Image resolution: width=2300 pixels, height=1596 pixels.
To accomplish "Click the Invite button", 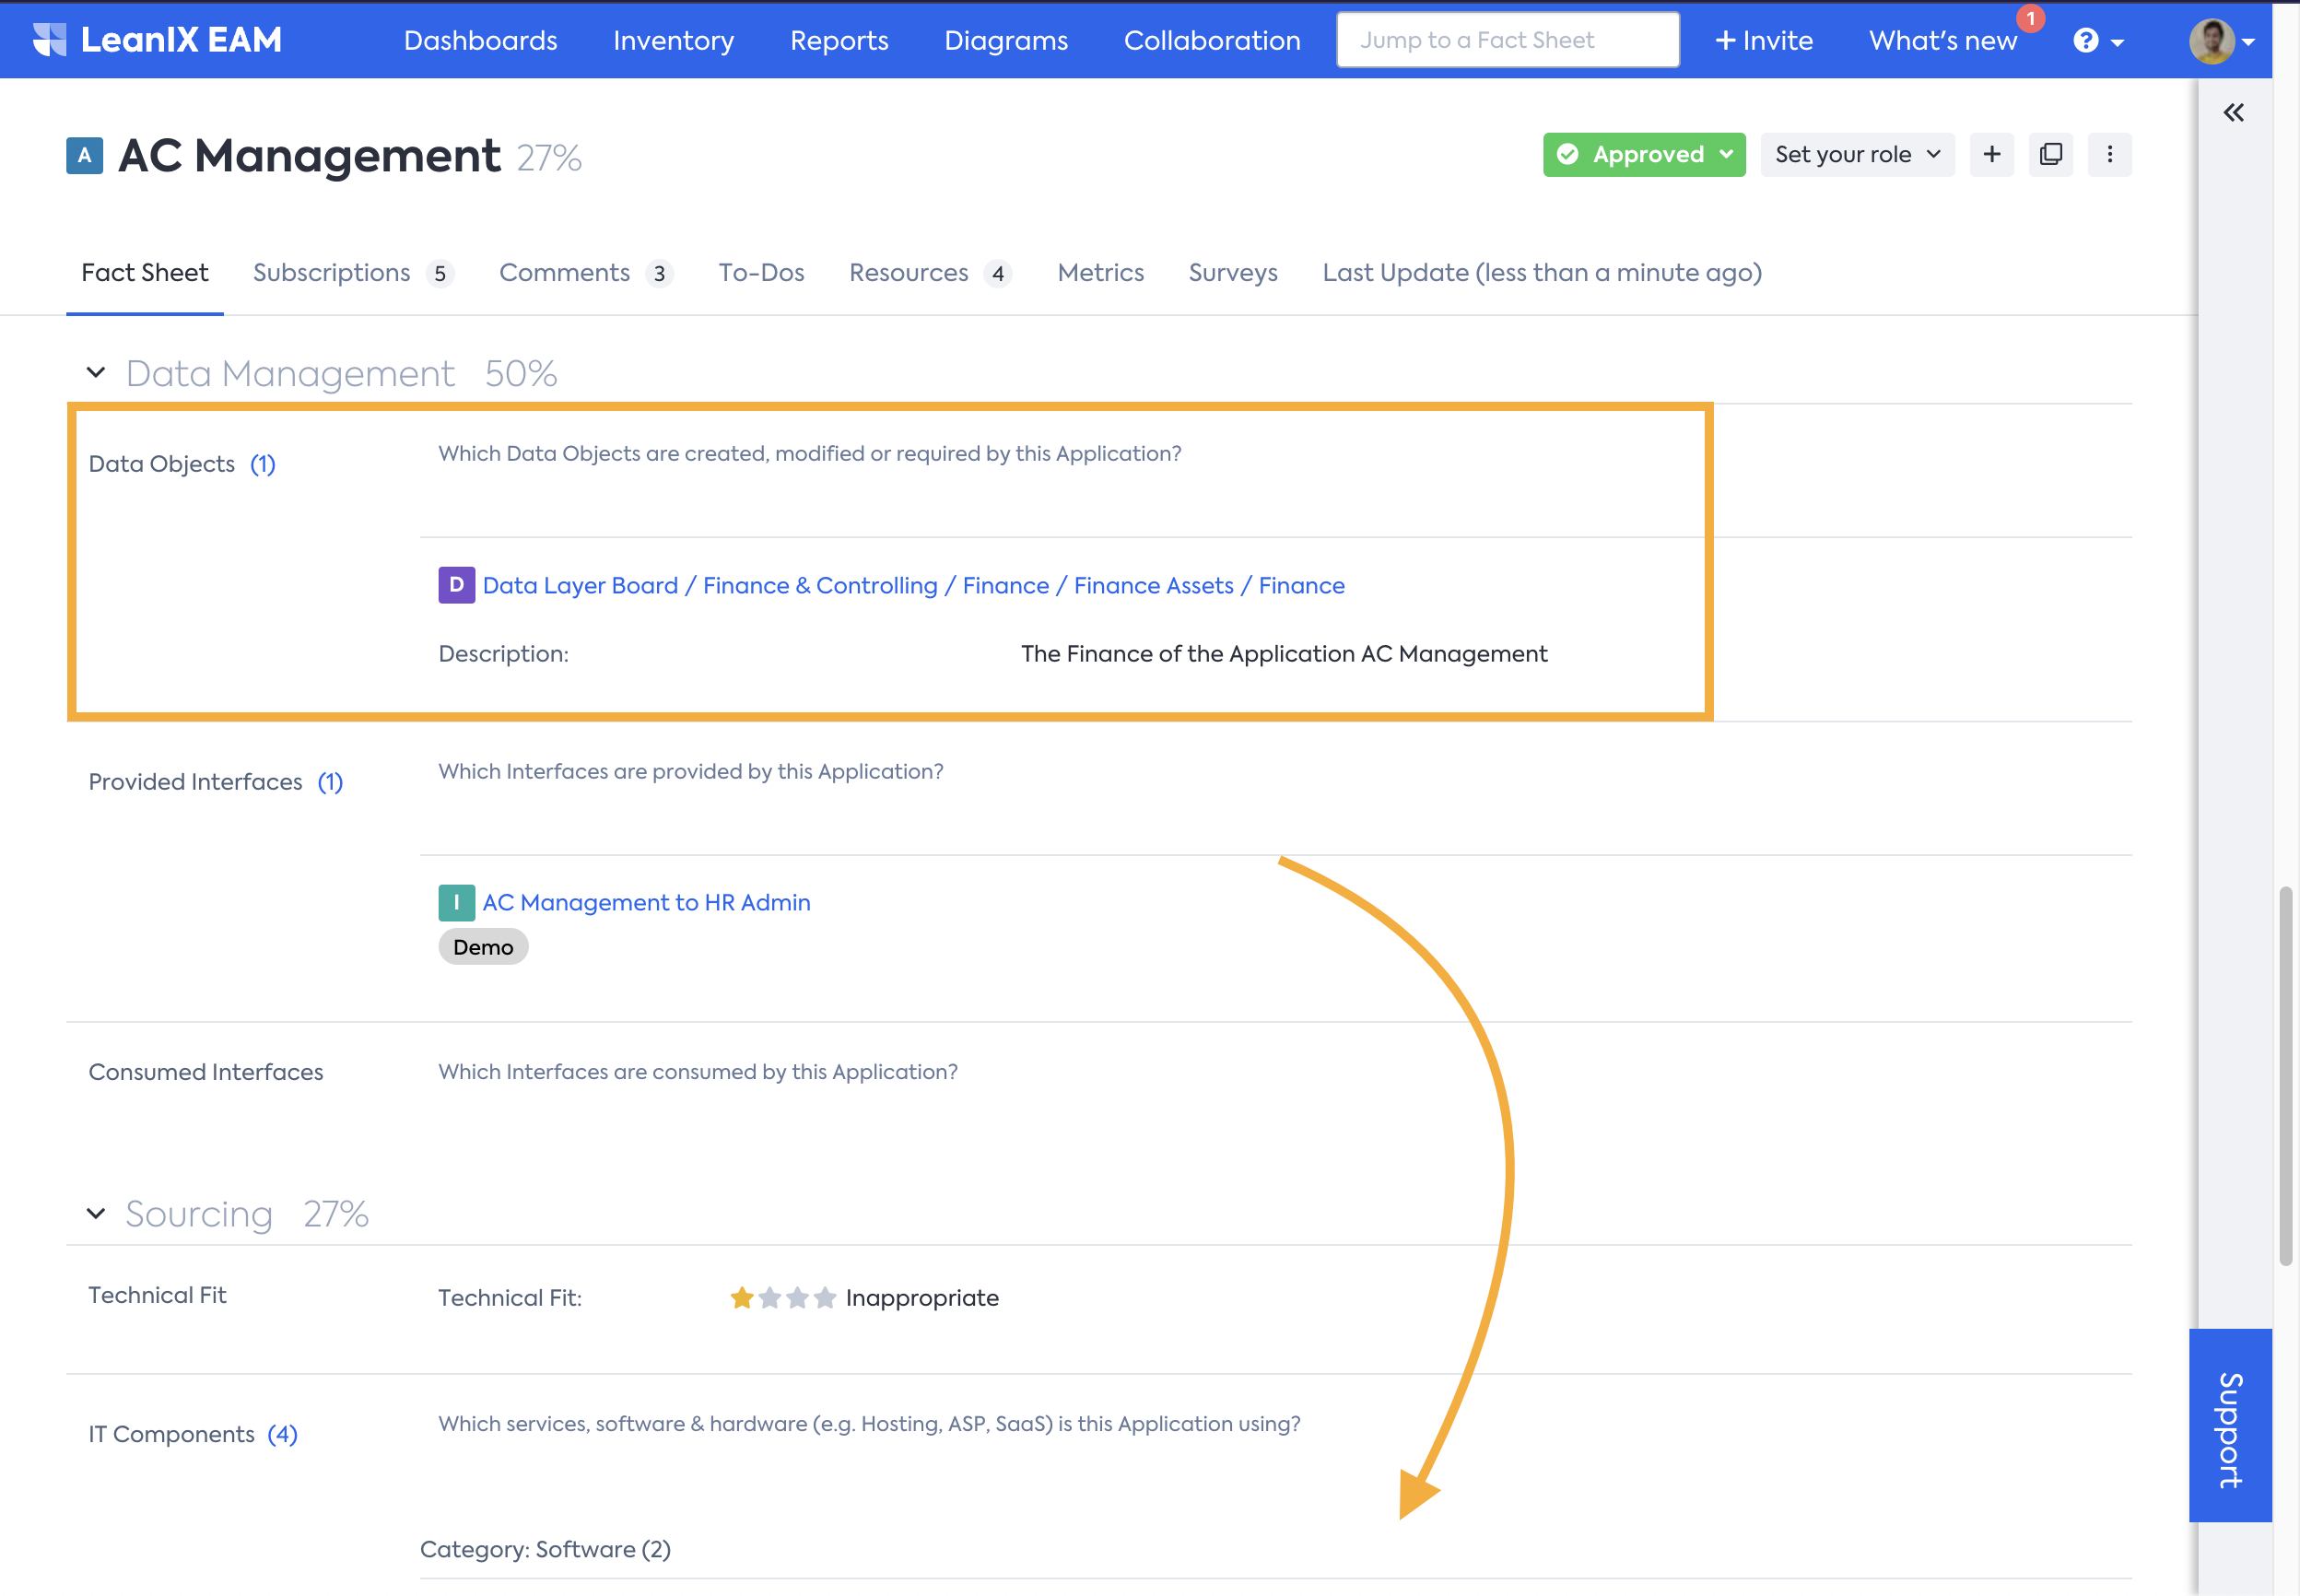I will click(x=1763, y=40).
